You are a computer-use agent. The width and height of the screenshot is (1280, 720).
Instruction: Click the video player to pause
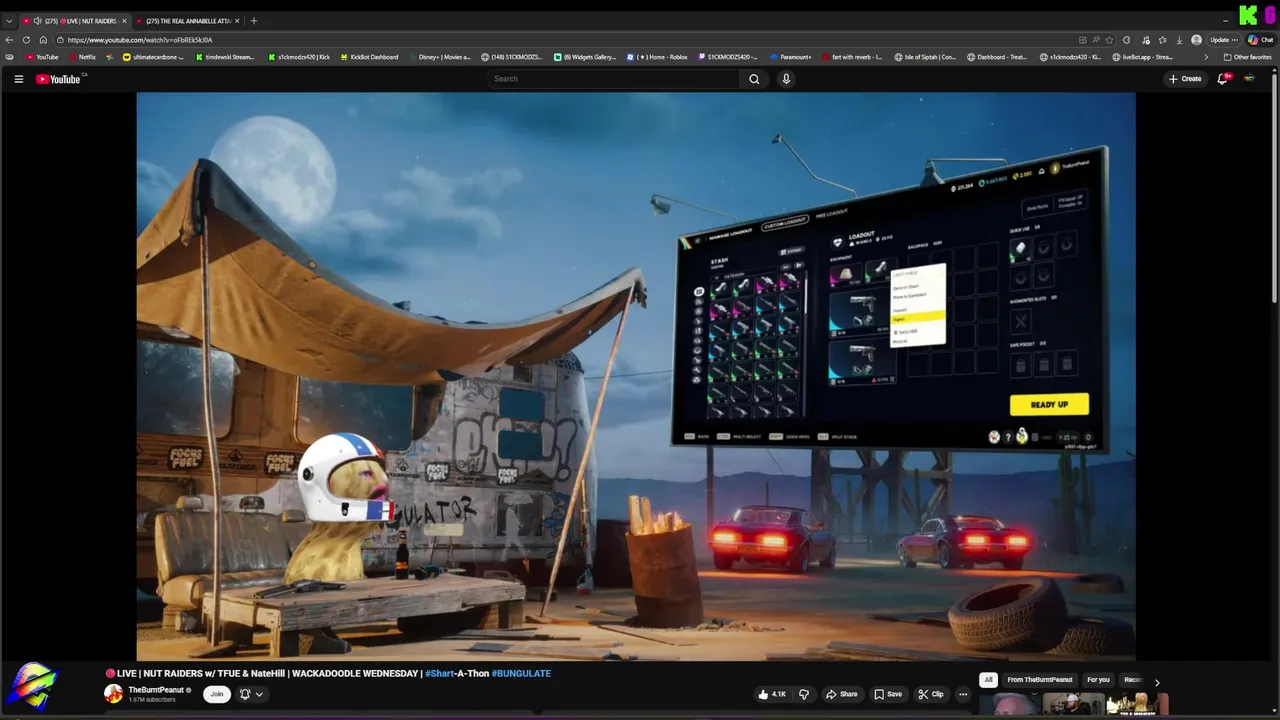pyautogui.click(x=636, y=376)
